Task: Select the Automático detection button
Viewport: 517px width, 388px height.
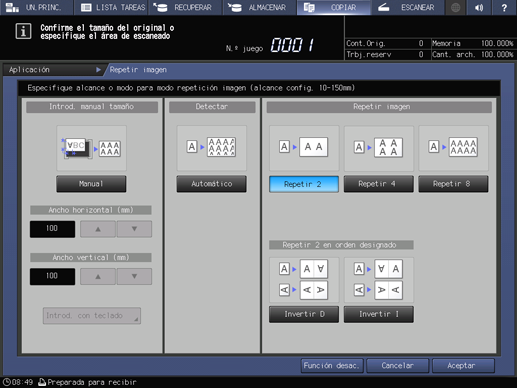Action: [212, 184]
